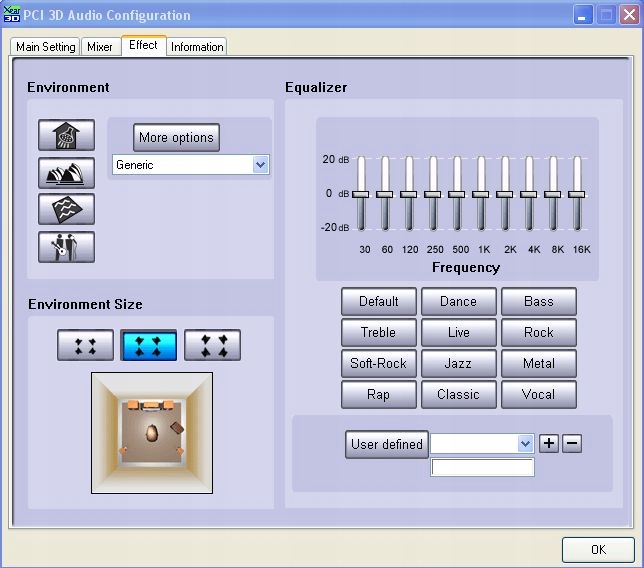
Task: Choose the small environment size button
Action: [85, 345]
